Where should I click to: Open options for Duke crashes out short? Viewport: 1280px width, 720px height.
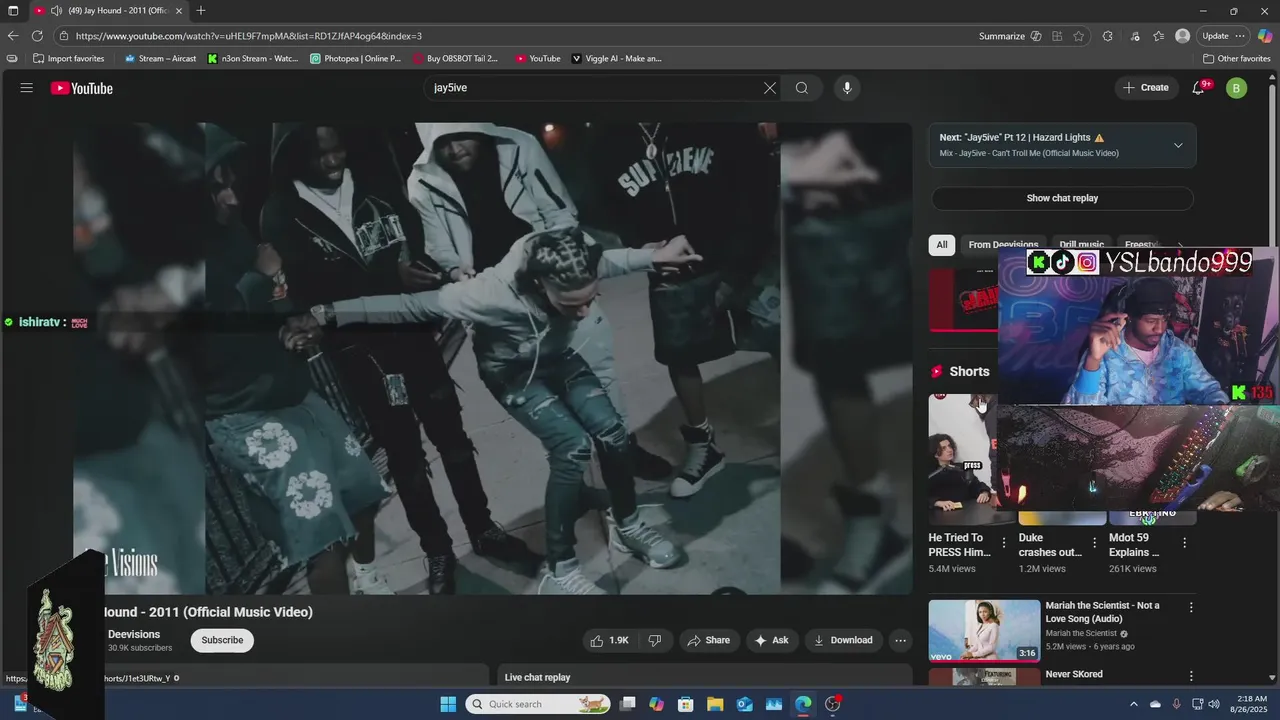coord(1094,543)
